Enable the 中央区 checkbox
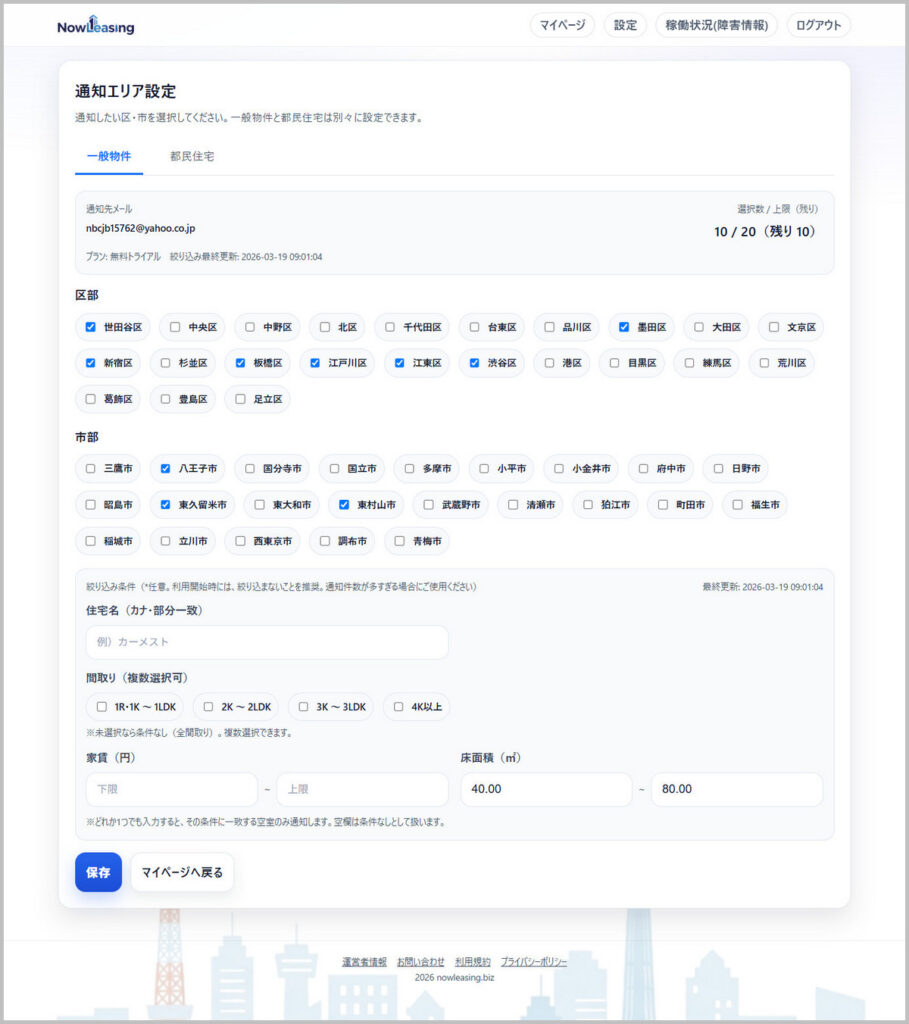The width and height of the screenshot is (909, 1024). point(175,327)
